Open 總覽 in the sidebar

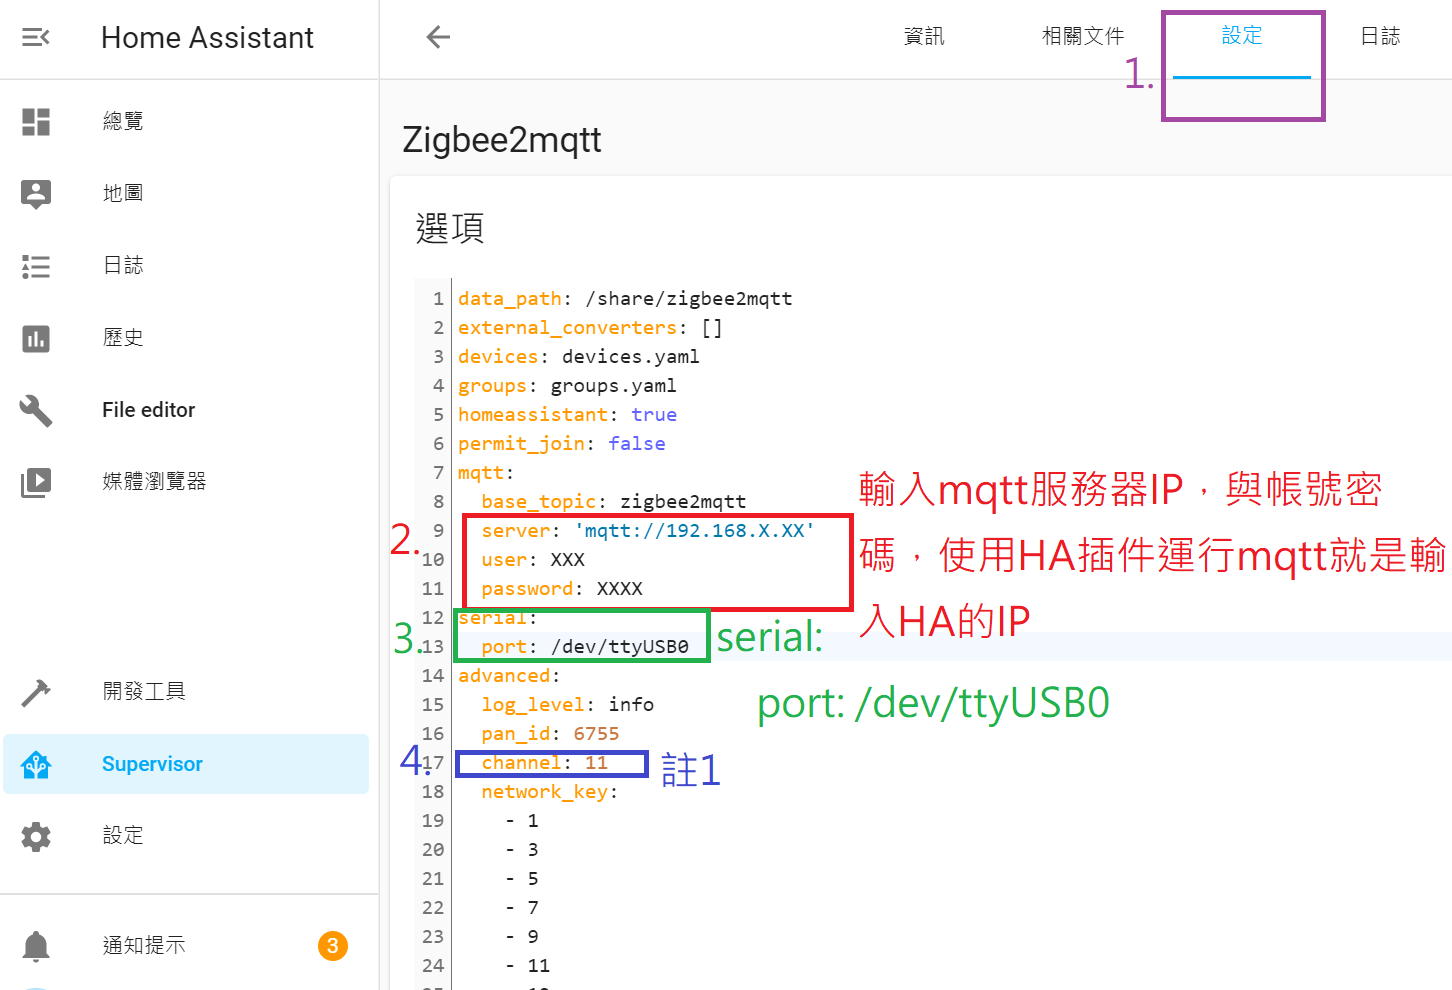coord(123,121)
